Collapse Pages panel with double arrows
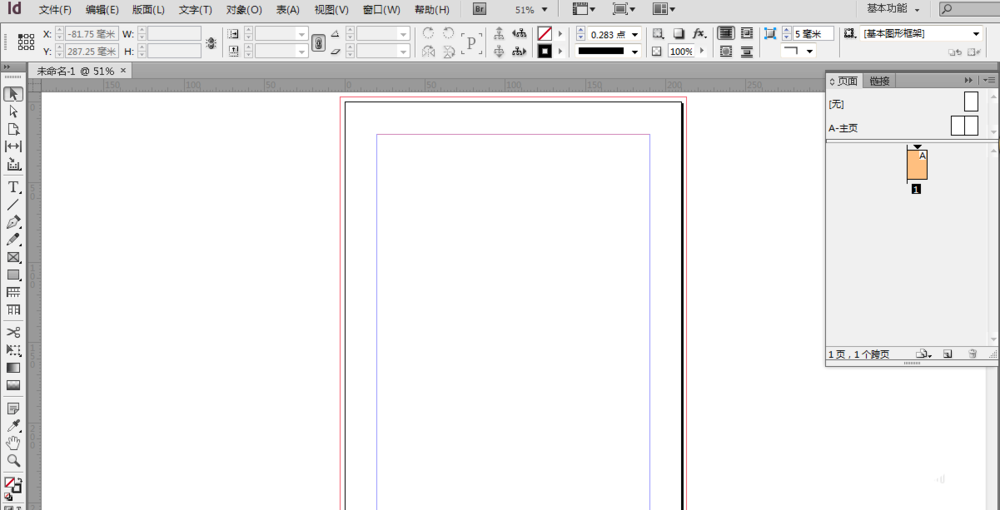 pos(969,80)
